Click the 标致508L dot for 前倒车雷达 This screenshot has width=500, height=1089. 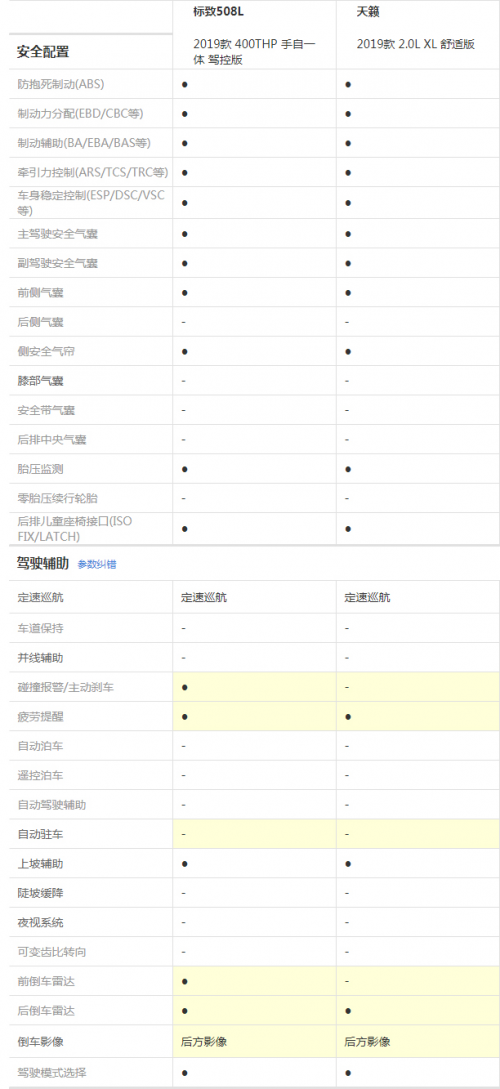point(185,981)
